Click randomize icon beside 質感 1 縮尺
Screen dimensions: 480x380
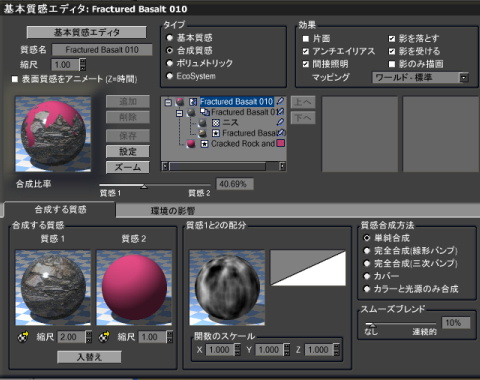(23, 337)
